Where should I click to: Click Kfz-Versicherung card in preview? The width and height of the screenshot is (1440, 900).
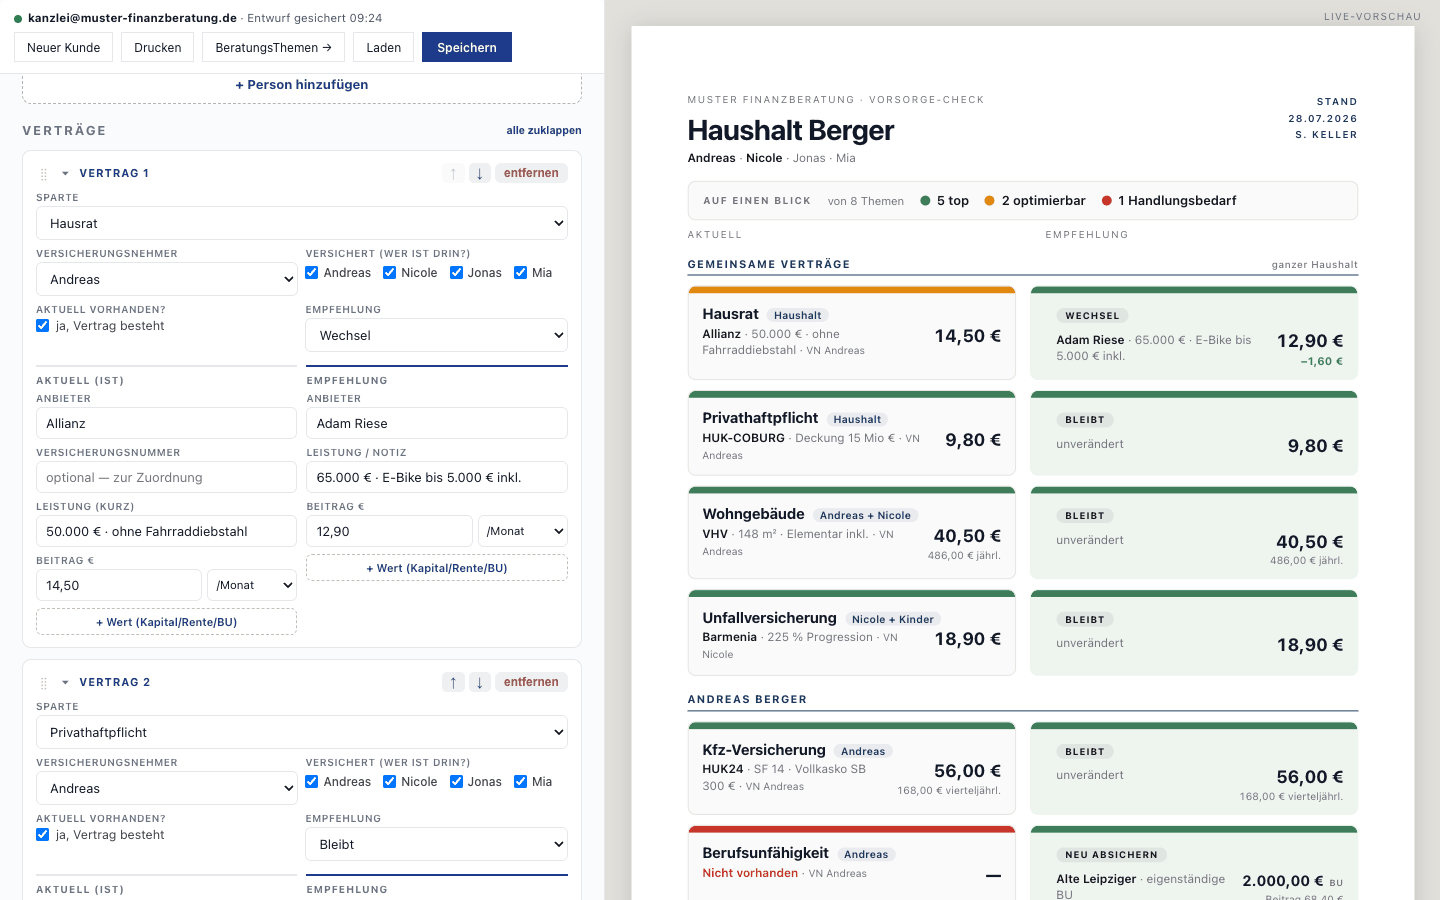point(852,768)
